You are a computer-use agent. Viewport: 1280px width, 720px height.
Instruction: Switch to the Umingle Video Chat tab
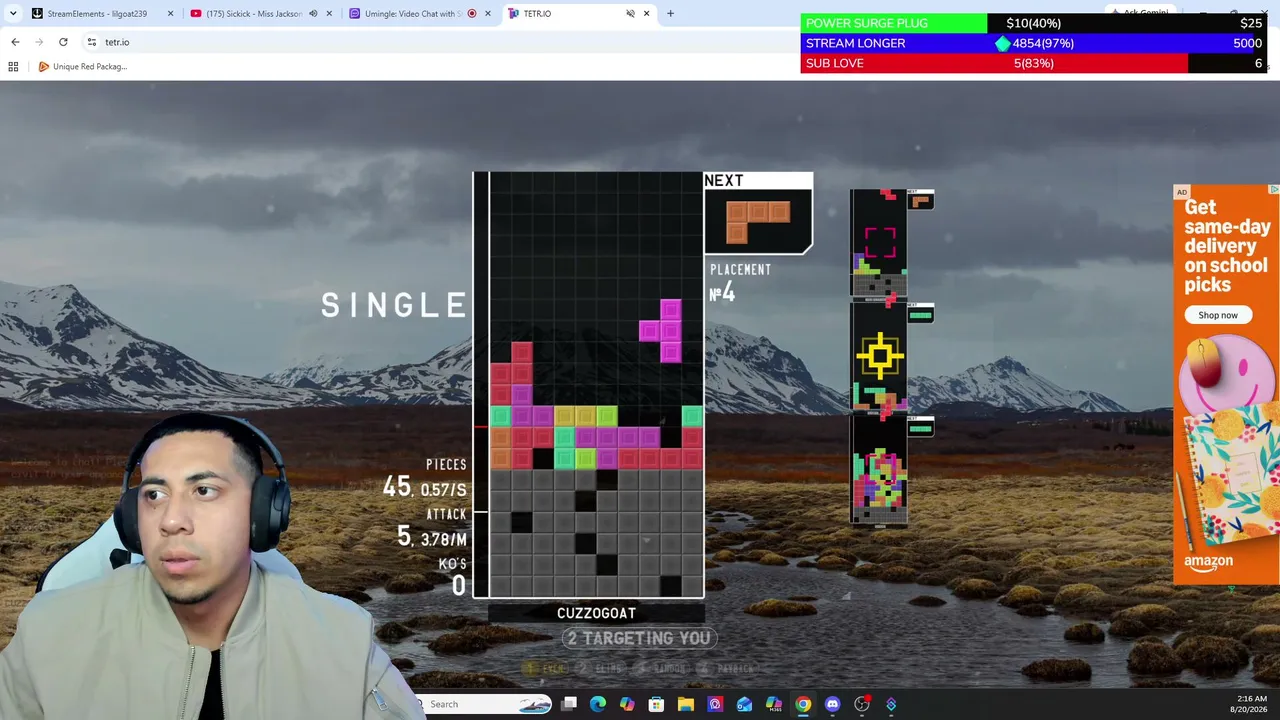point(420,14)
